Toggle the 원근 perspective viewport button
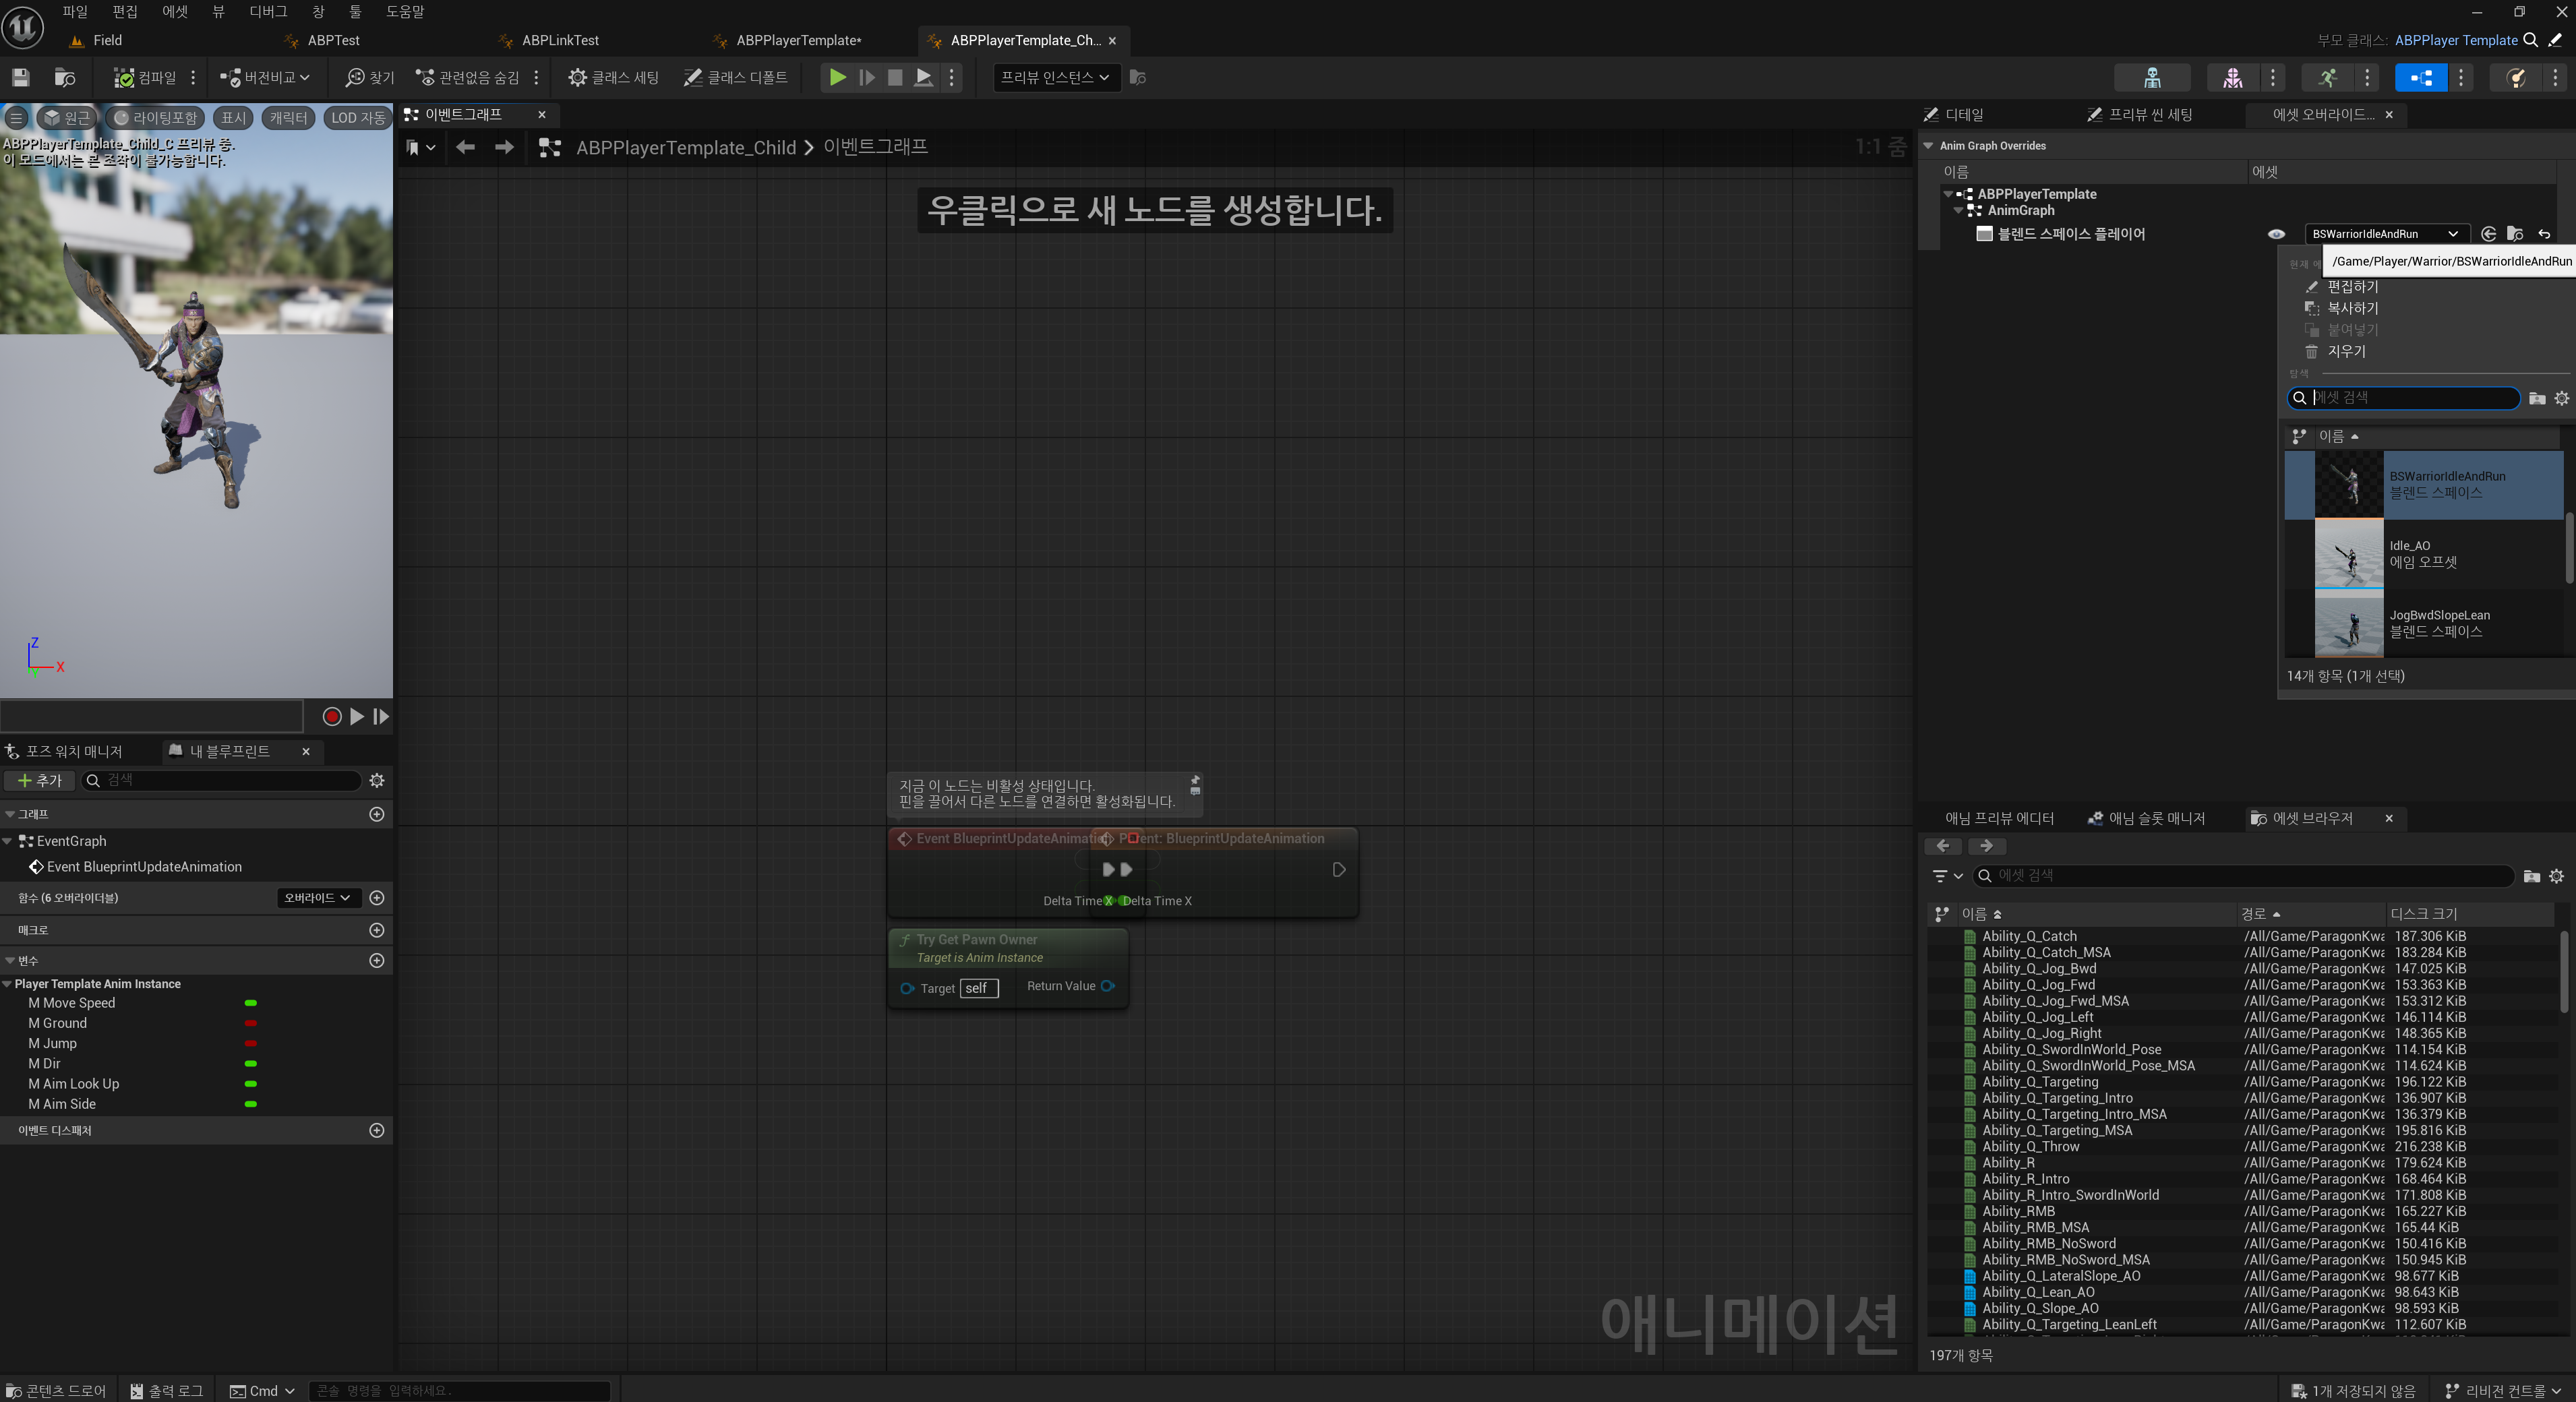The height and width of the screenshot is (1402, 2576). pyautogui.click(x=66, y=118)
